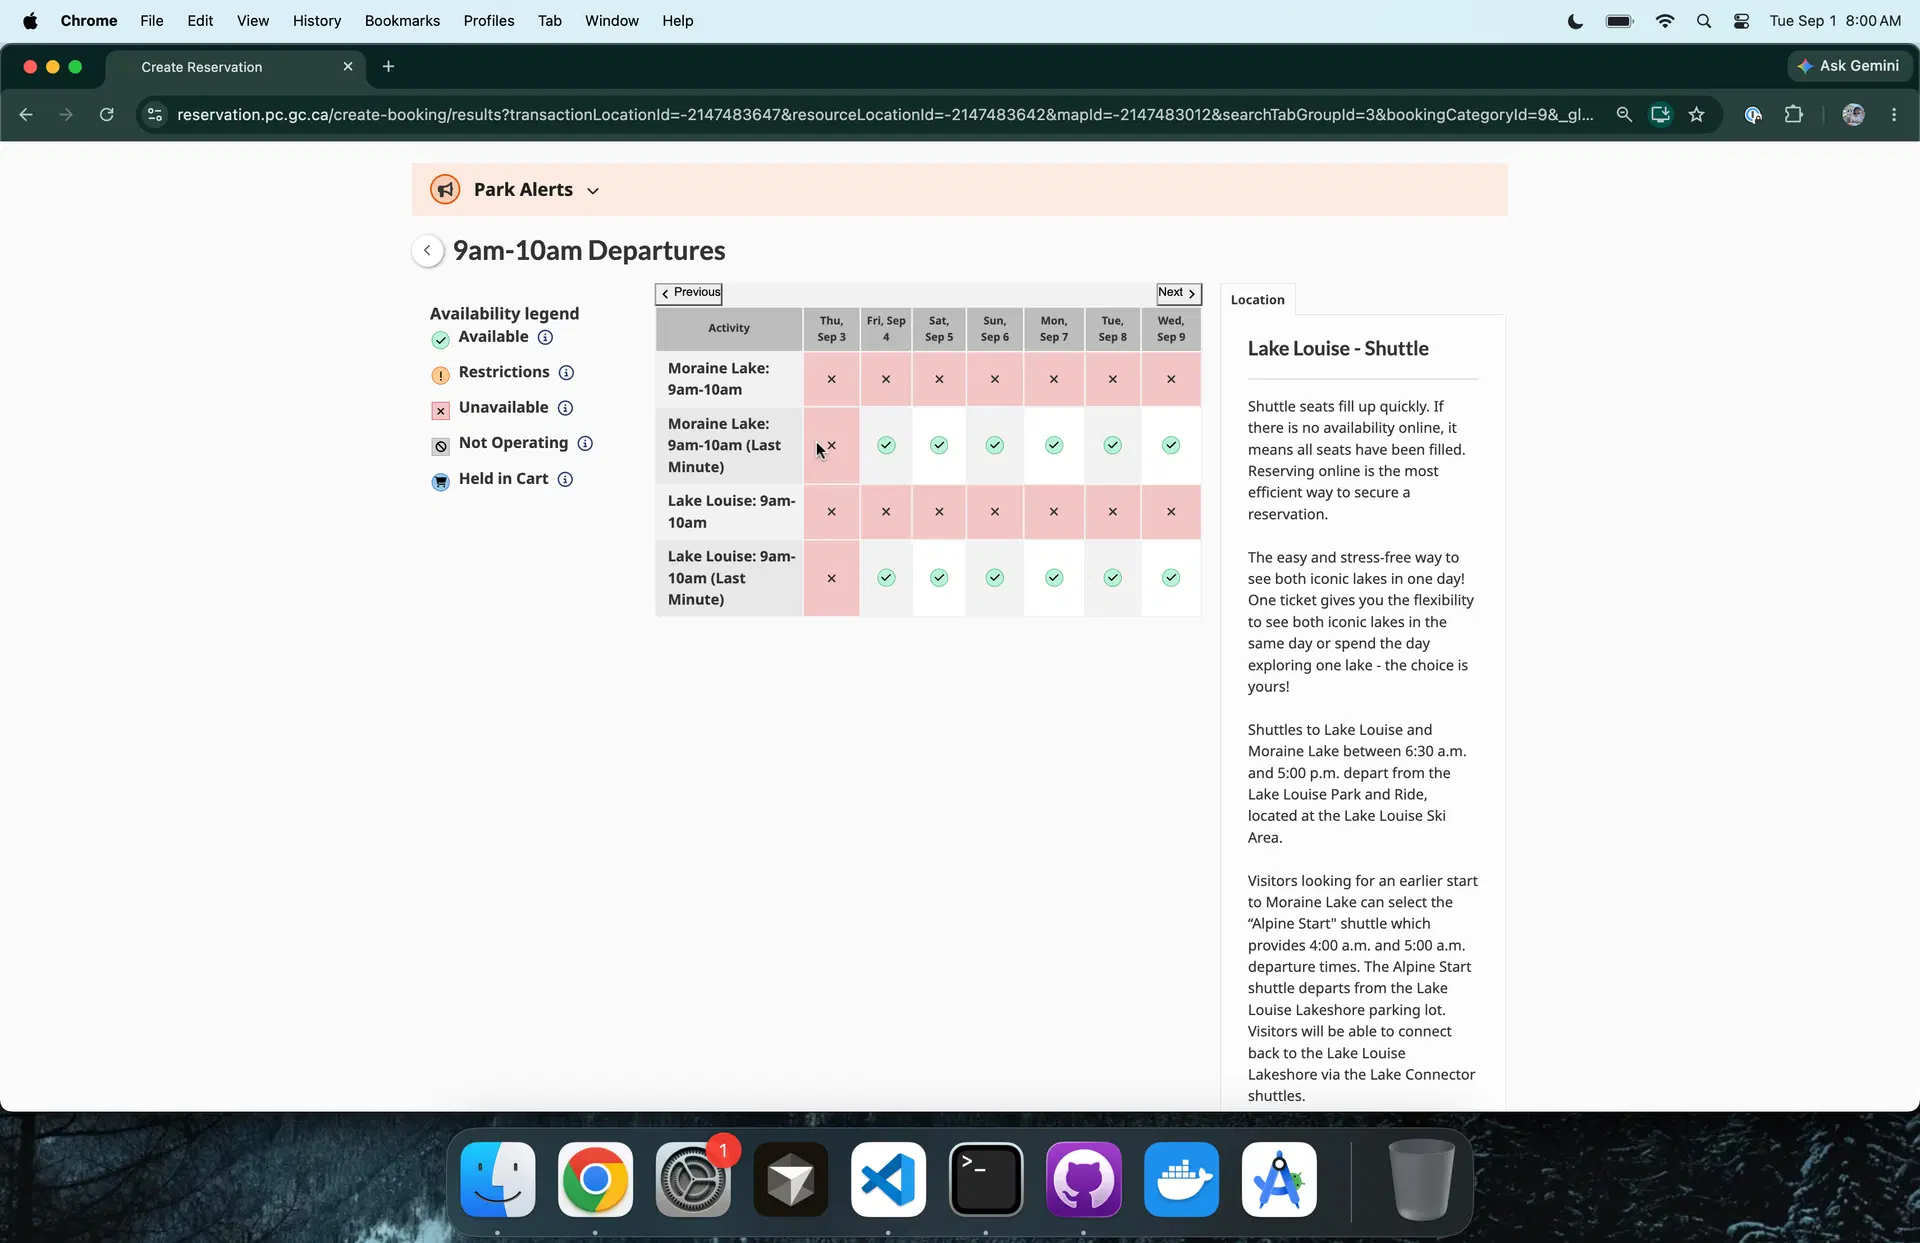1920x1243 pixels.
Task: Show info for Held in Cart legend item
Action: [565, 479]
